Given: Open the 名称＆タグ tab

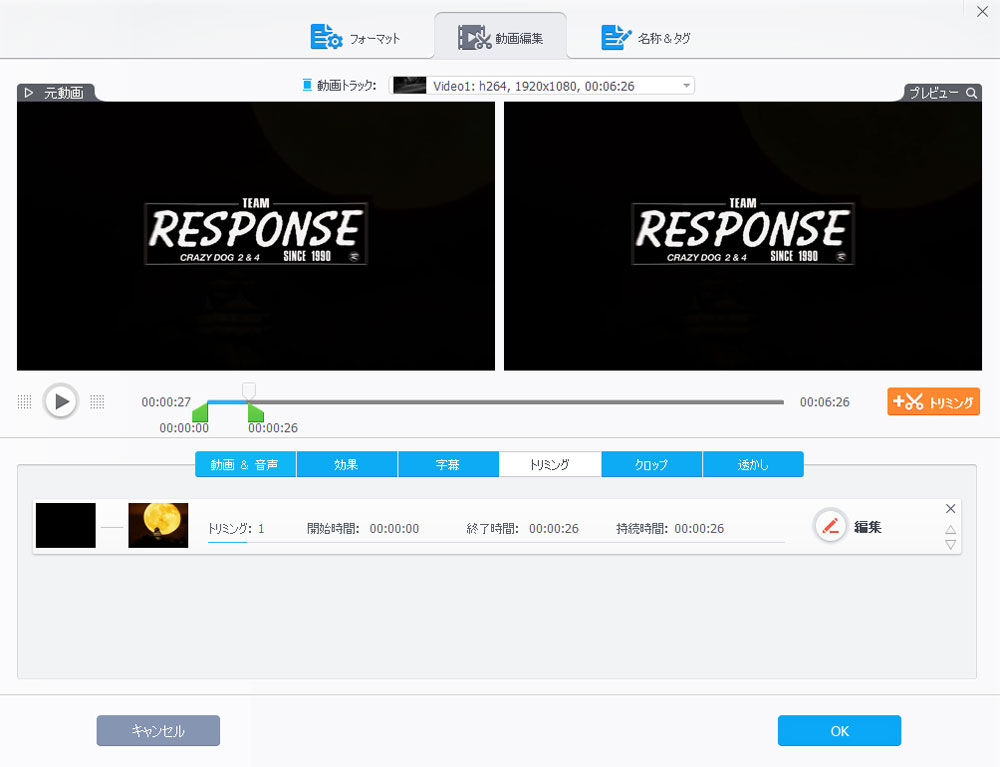Looking at the screenshot, I should 645,38.
